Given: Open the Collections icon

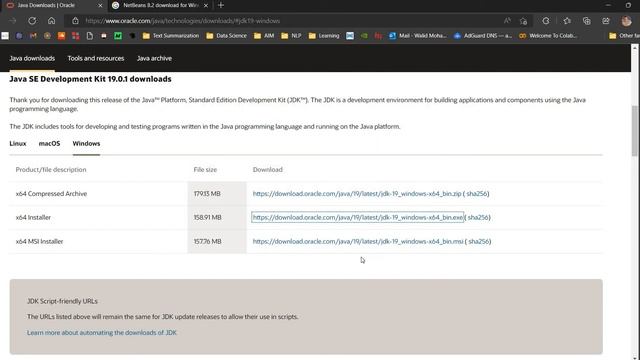Looking at the screenshot, I should (587, 21).
